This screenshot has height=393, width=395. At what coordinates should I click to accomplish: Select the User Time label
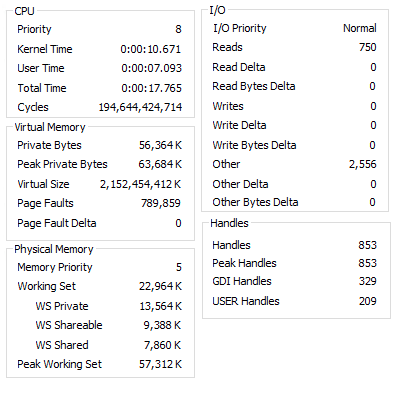pos(41,68)
